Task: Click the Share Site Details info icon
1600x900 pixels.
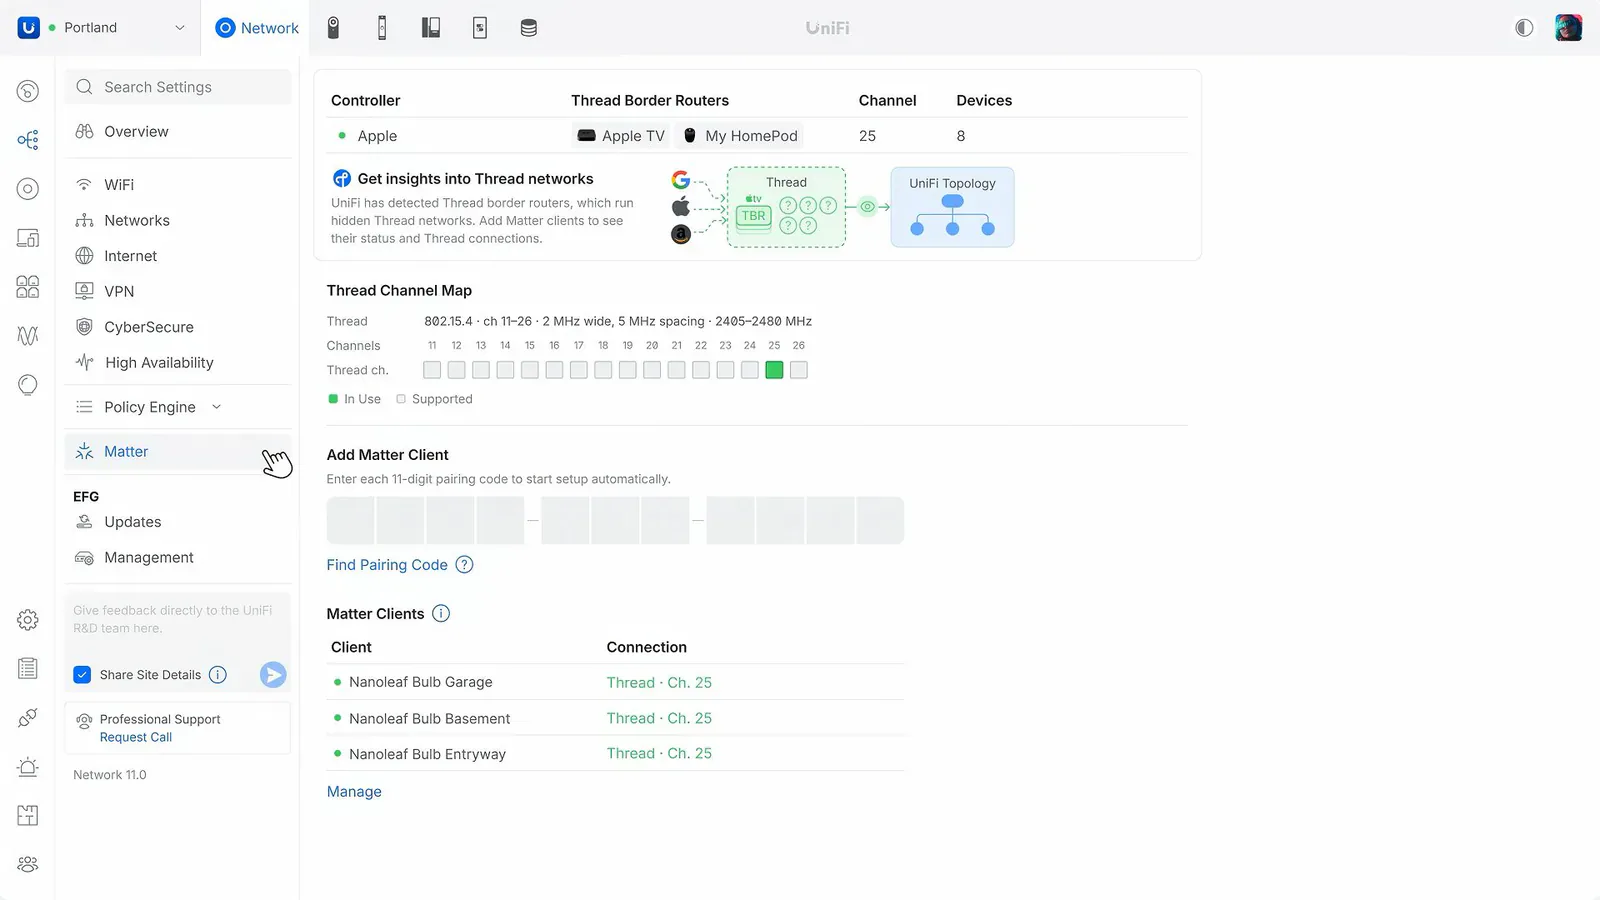Action: click(218, 675)
